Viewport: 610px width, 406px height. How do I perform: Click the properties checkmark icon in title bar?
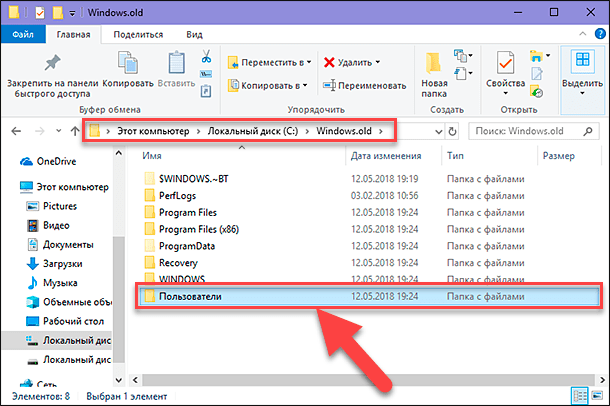tap(40, 13)
